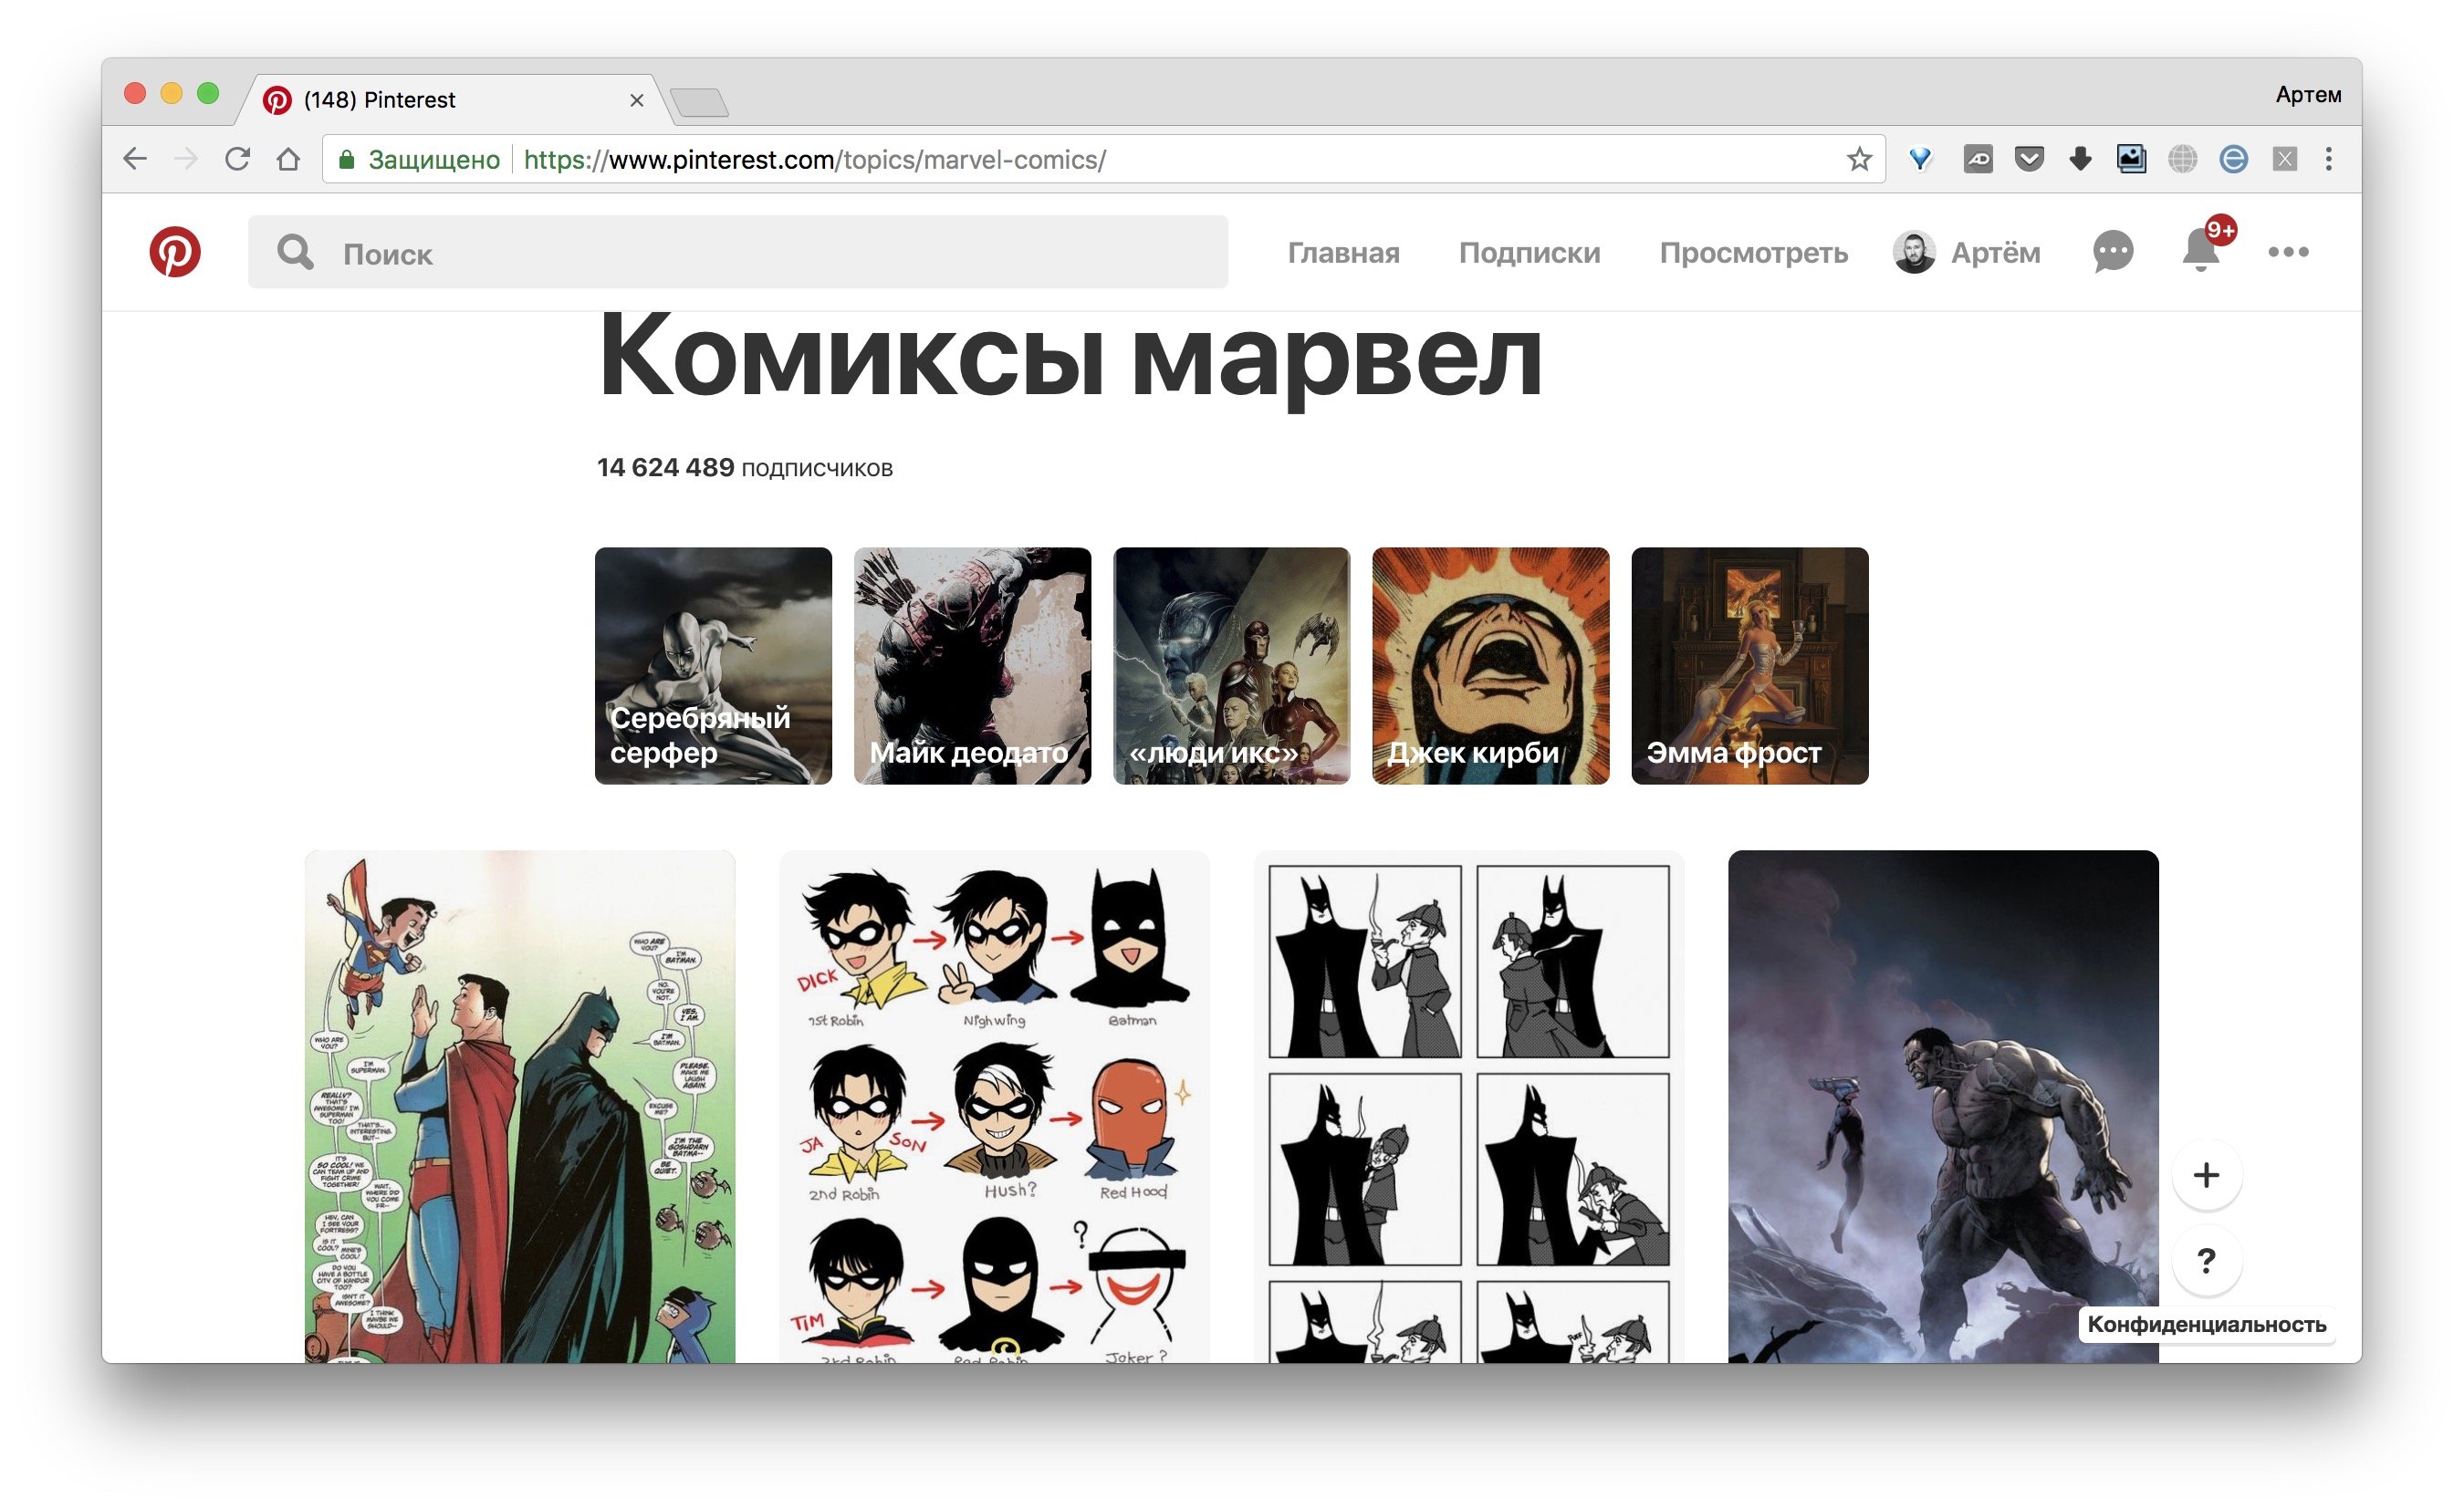Close the Pinterest tab
Screen dimensions: 2464x1509
[636, 100]
